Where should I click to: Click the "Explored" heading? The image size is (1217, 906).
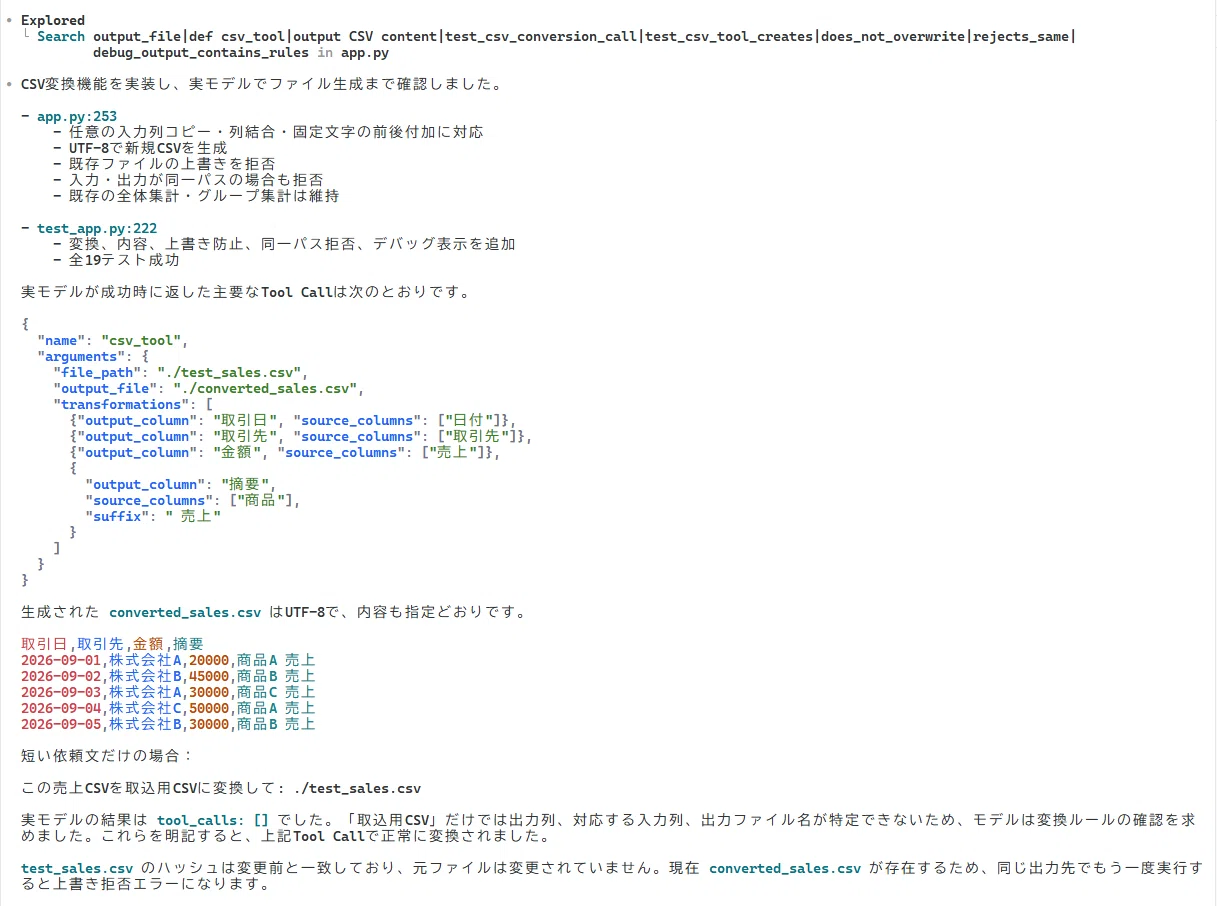pyautogui.click(x=53, y=20)
